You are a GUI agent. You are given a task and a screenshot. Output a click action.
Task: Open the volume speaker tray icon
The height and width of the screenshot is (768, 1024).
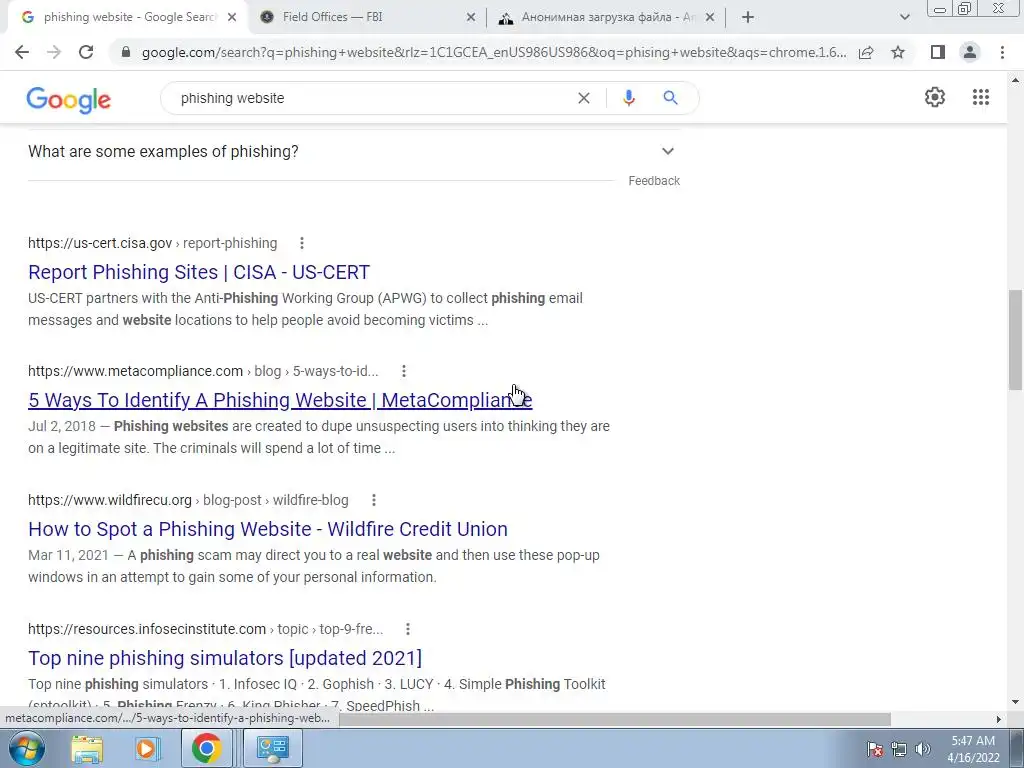922,749
